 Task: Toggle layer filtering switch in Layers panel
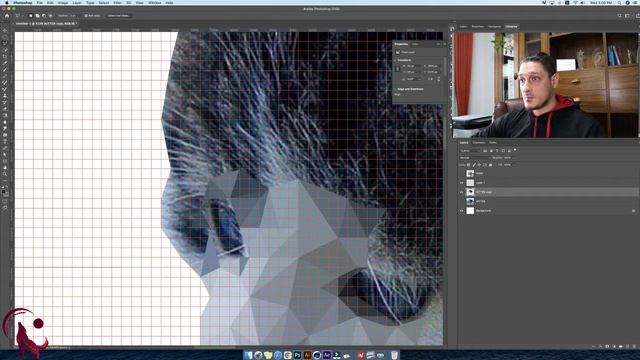click(x=515, y=150)
